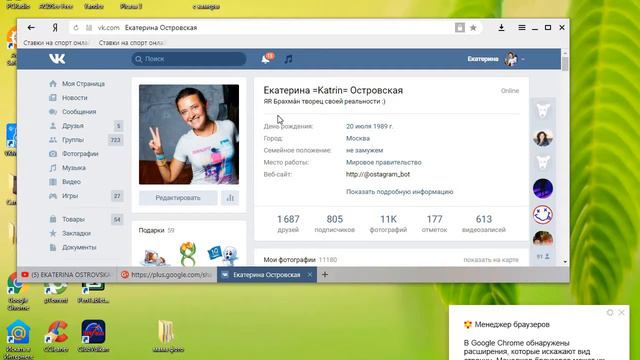The width and height of the screenshot is (640, 360).
Task: Close the Екатерина Островская tab
Action: click(310, 275)
